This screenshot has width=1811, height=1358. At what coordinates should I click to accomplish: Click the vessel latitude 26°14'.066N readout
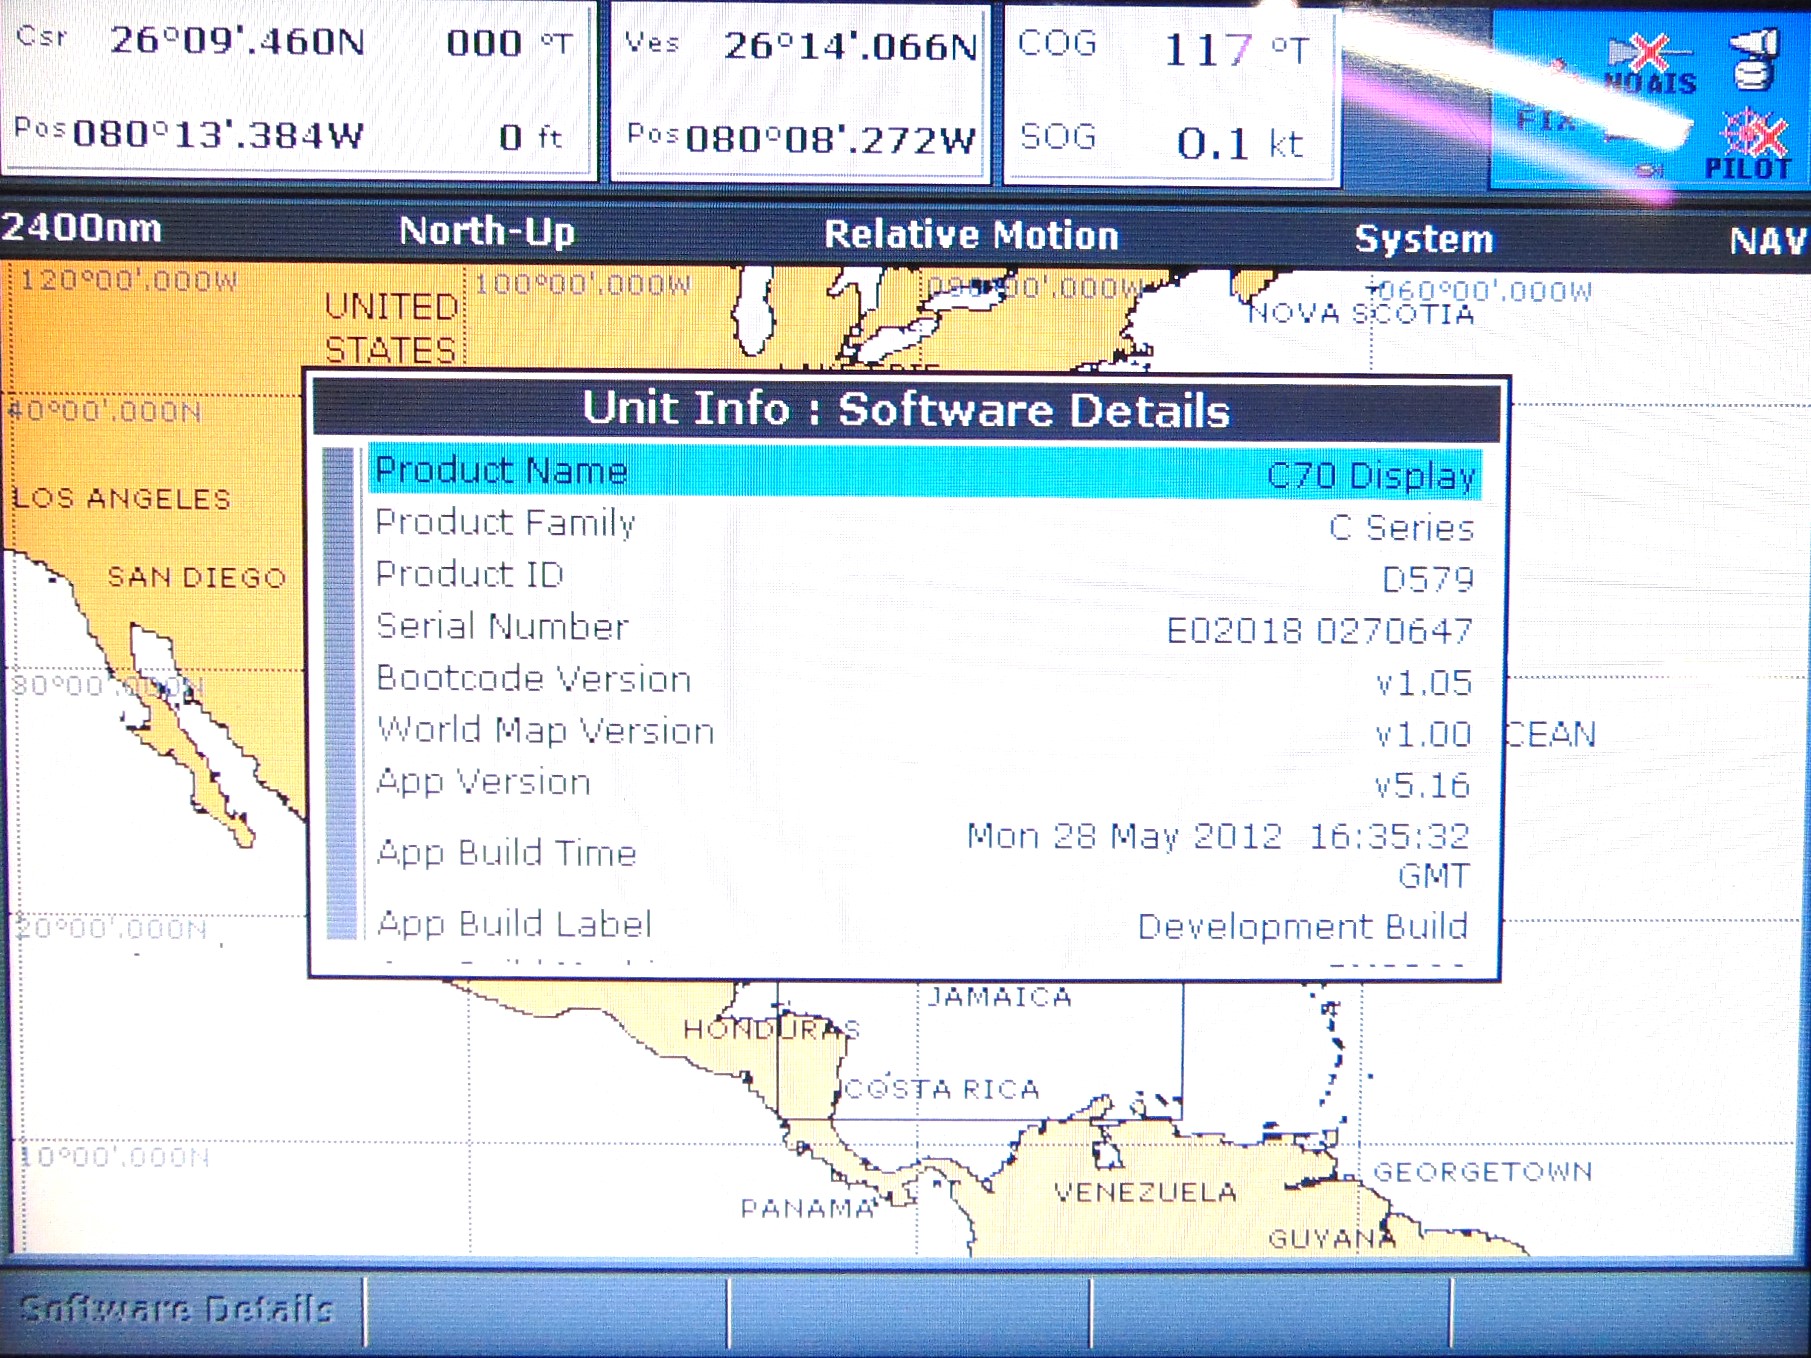point(850,46)
